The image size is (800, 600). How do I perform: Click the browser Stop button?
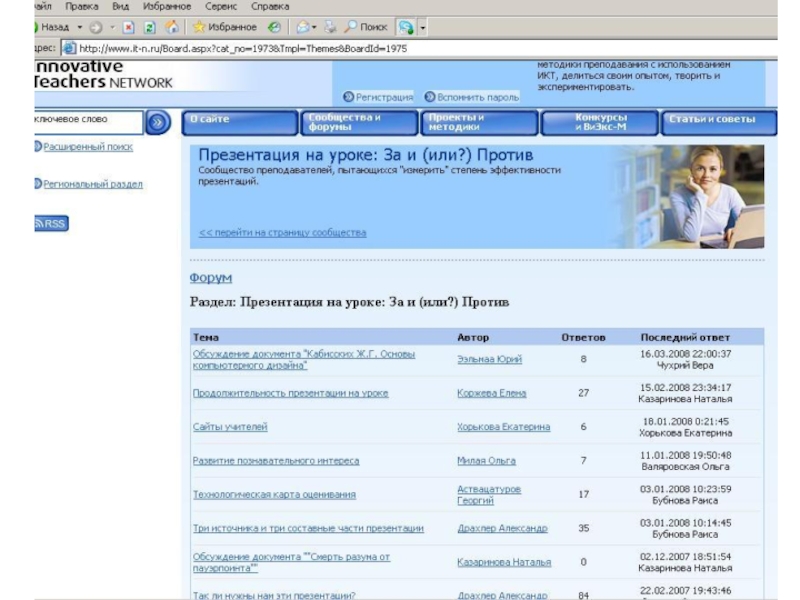pyautogui.click(x=129, y=27)
